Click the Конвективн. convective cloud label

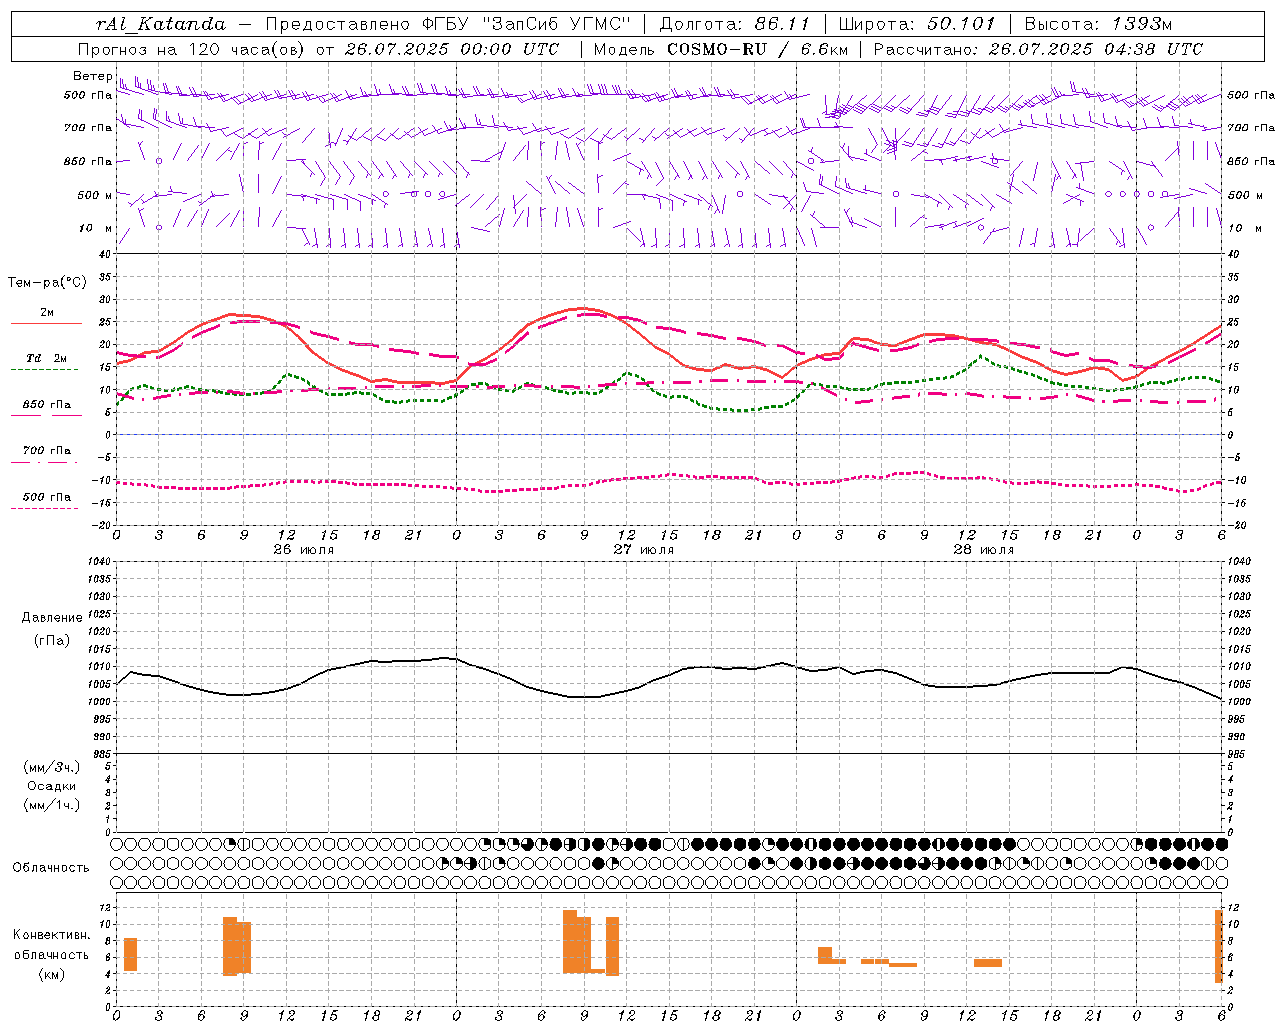tap(52, 935)
